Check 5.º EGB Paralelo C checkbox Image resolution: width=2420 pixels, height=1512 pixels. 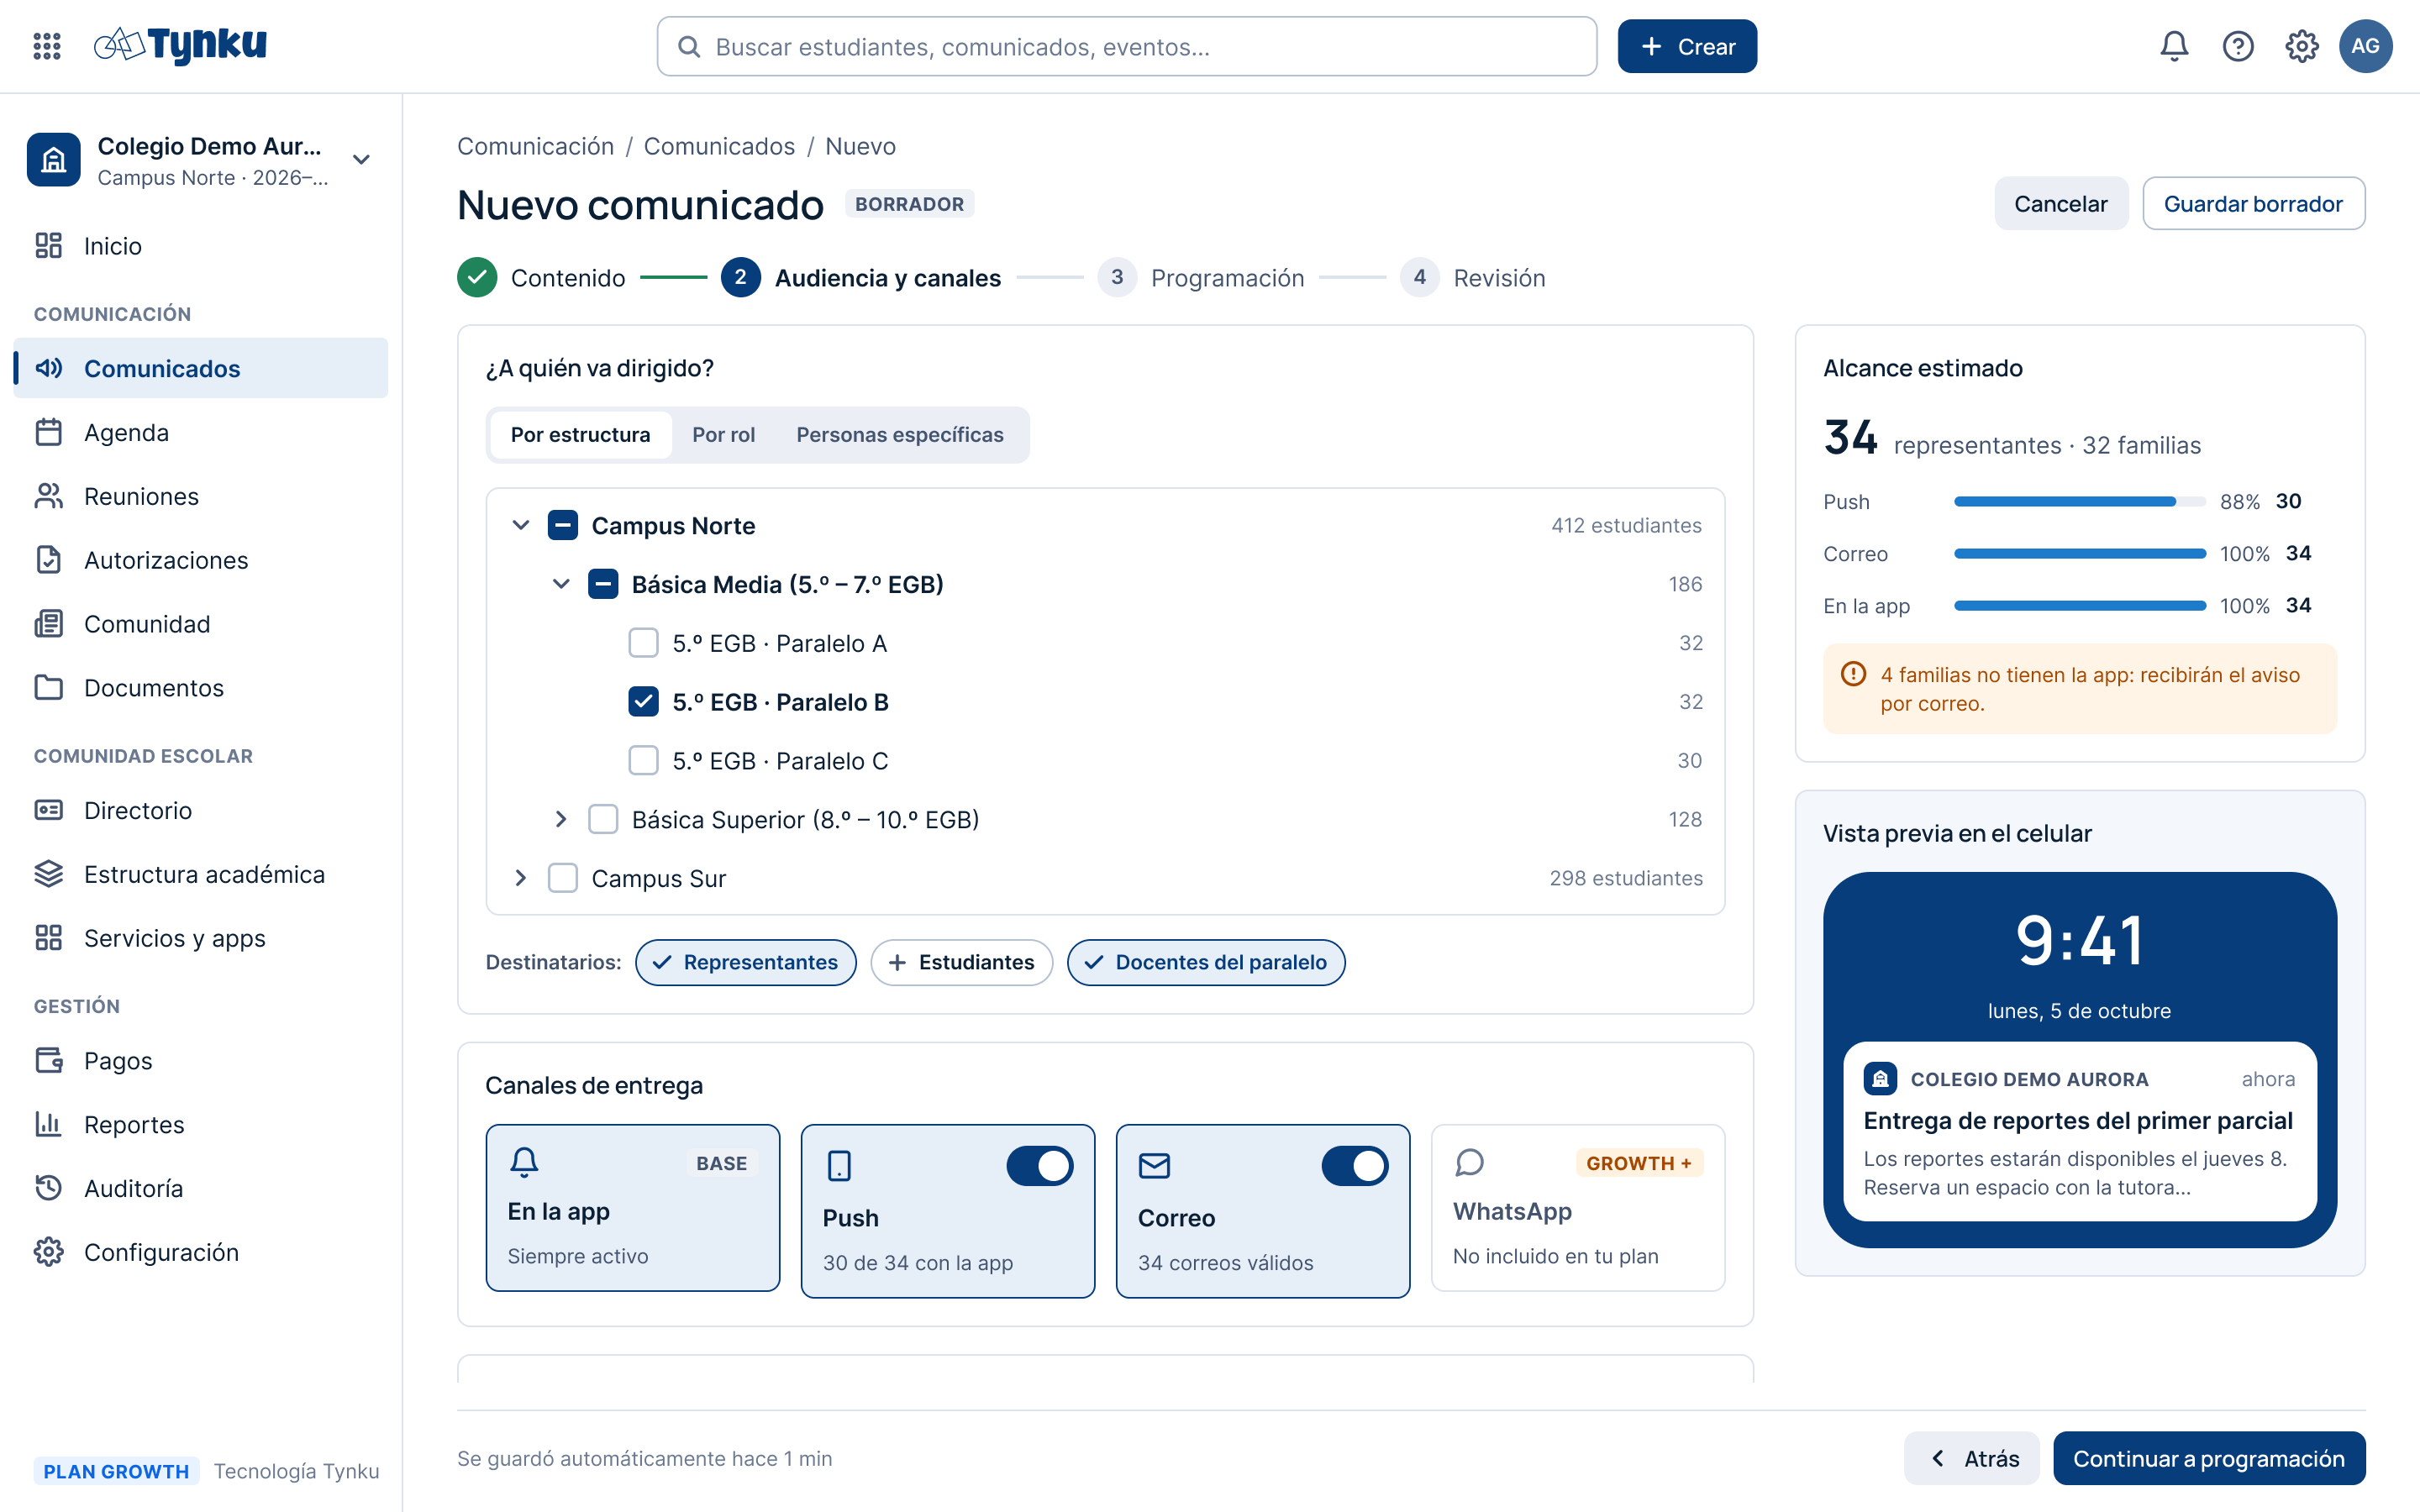tap(643, 761)
